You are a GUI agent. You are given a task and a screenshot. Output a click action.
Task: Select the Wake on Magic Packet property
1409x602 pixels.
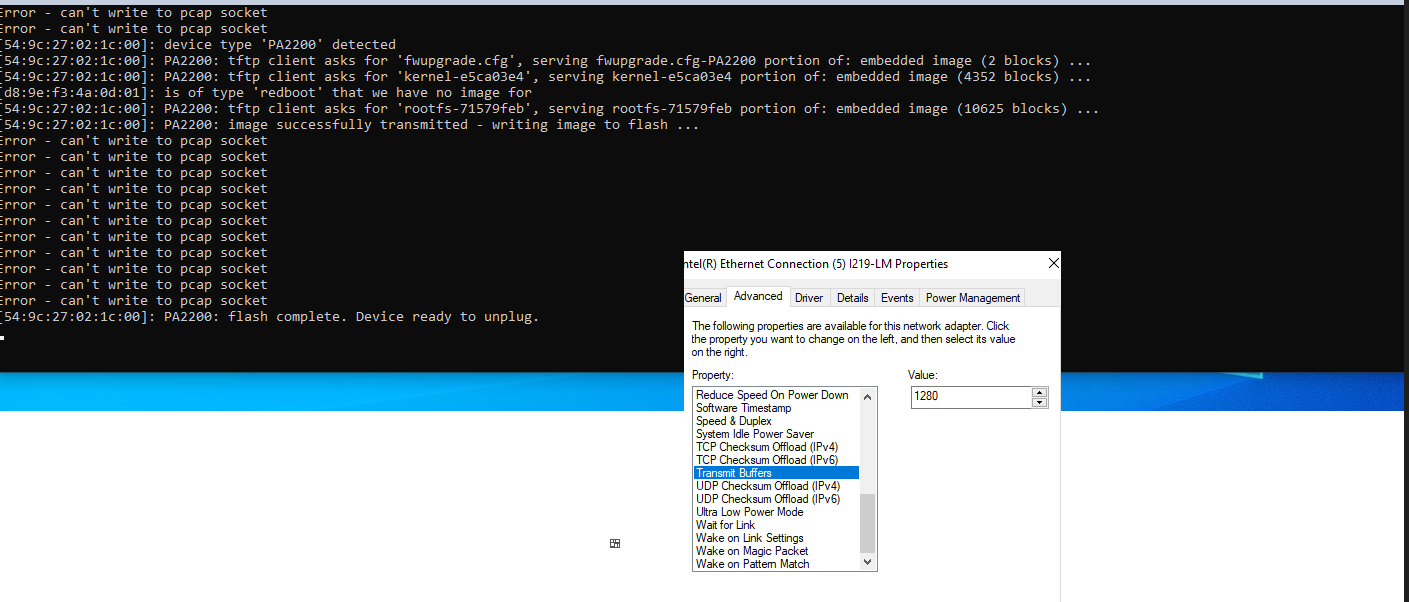click(752, 550)
